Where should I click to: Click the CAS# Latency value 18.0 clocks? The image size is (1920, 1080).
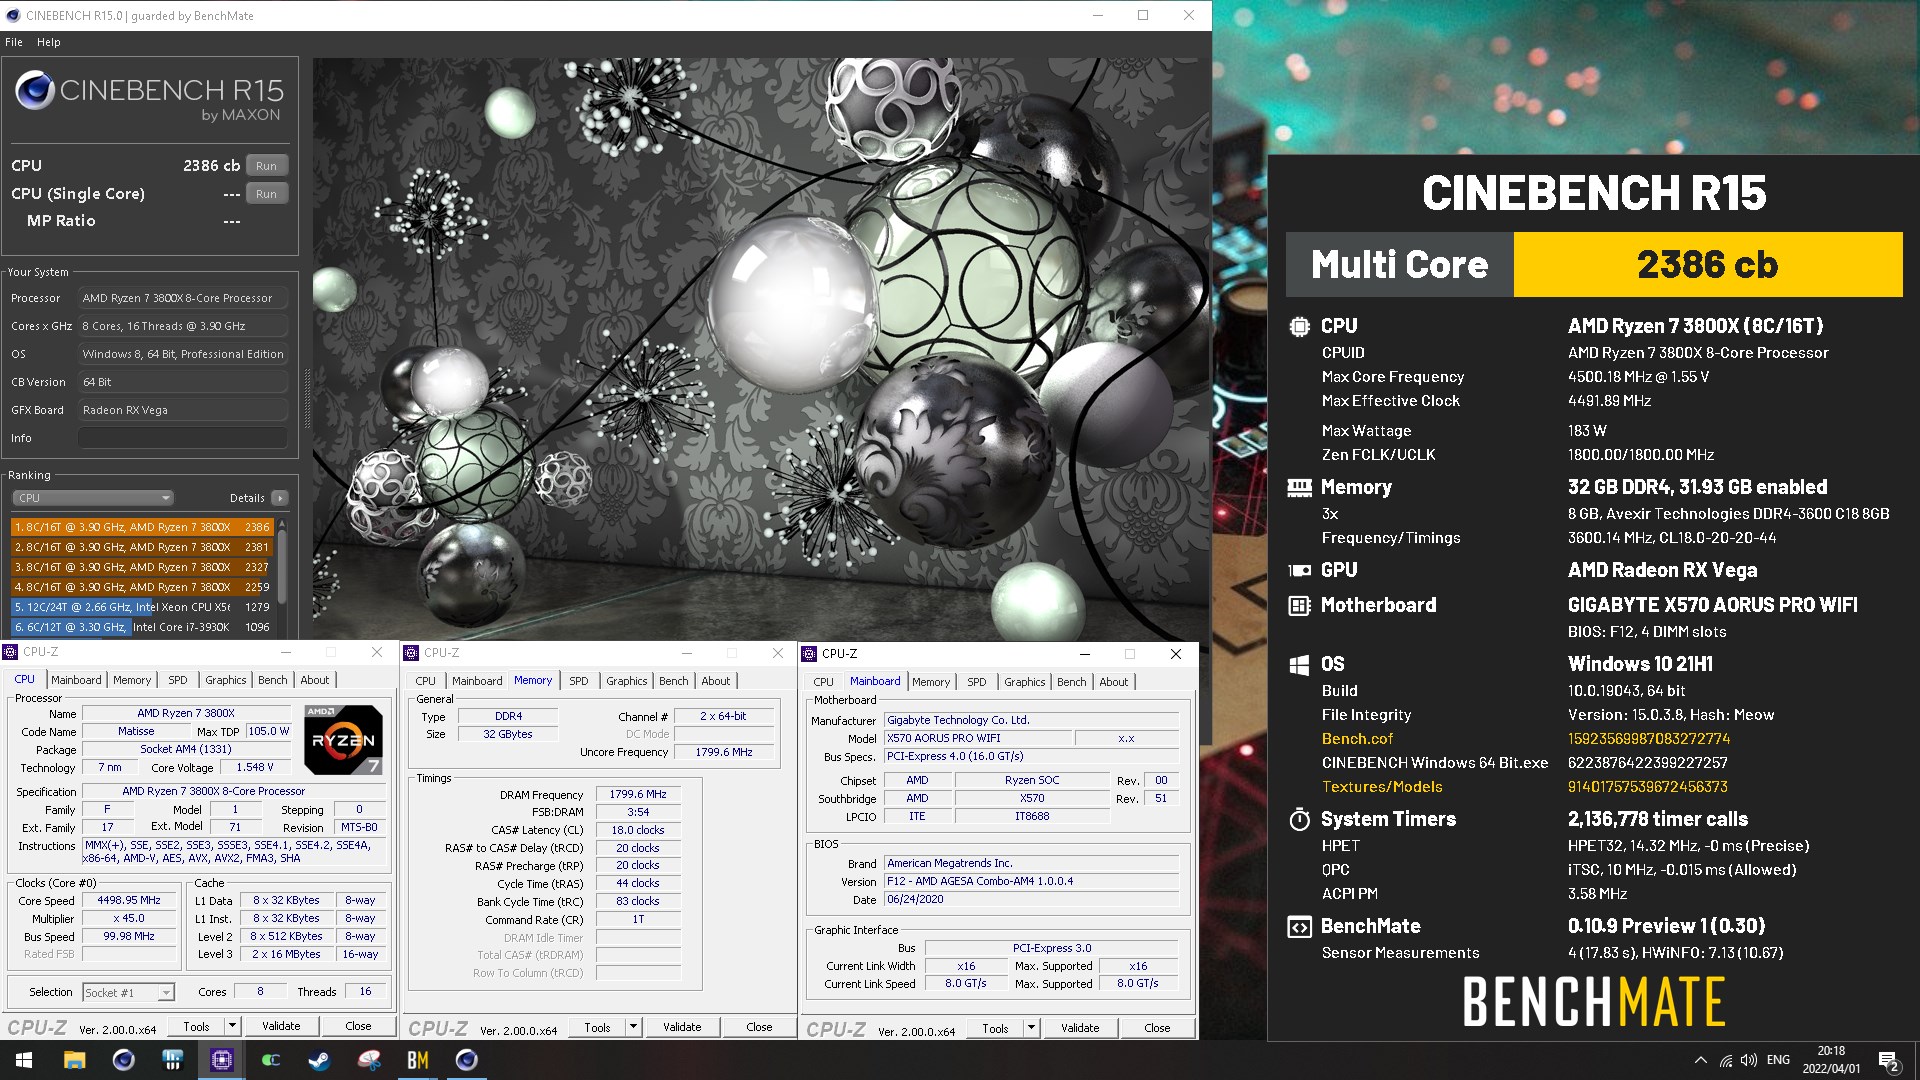(x=638, y=830)
